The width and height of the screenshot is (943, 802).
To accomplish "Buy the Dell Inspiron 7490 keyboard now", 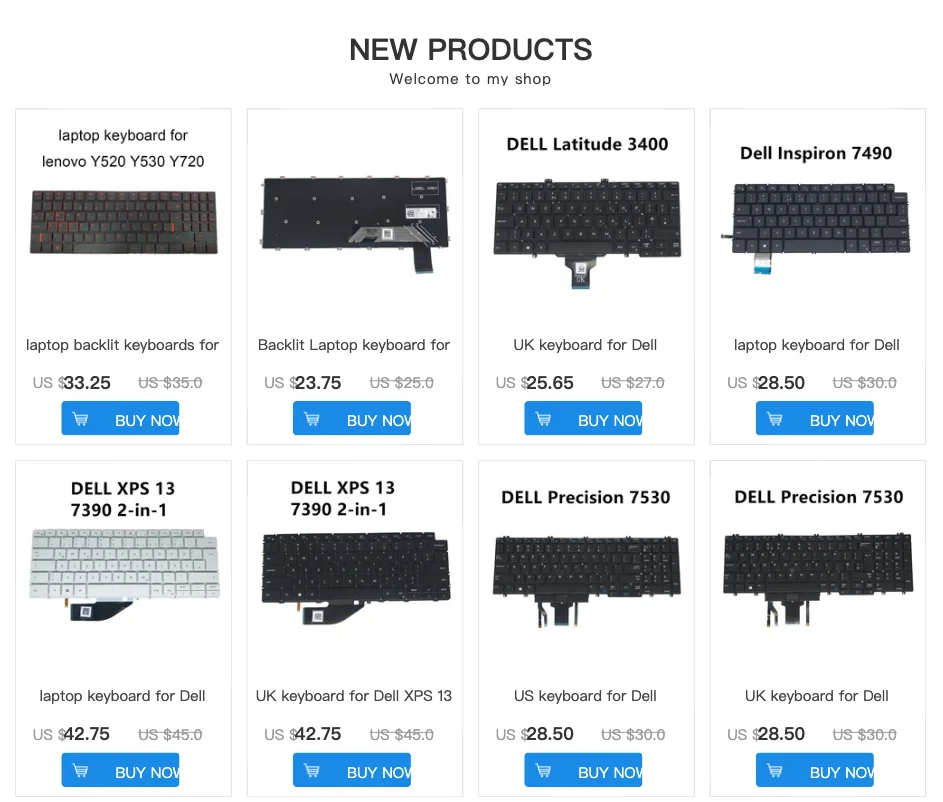I will tap(815, 418).
